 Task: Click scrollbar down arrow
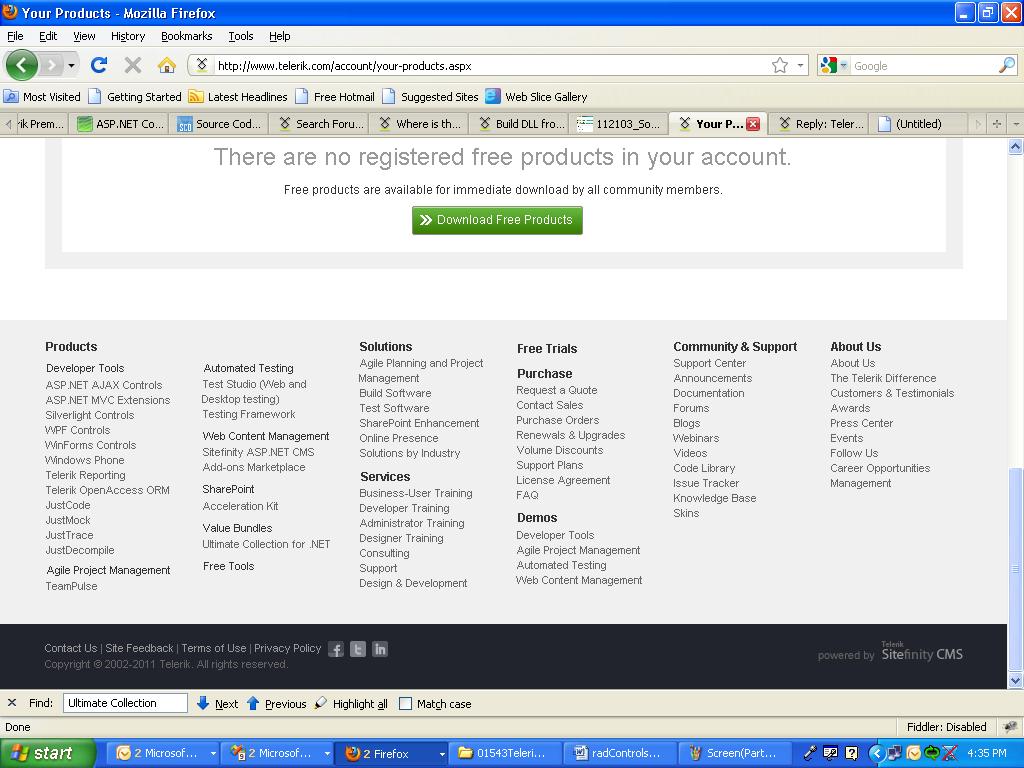(1016, 680)
